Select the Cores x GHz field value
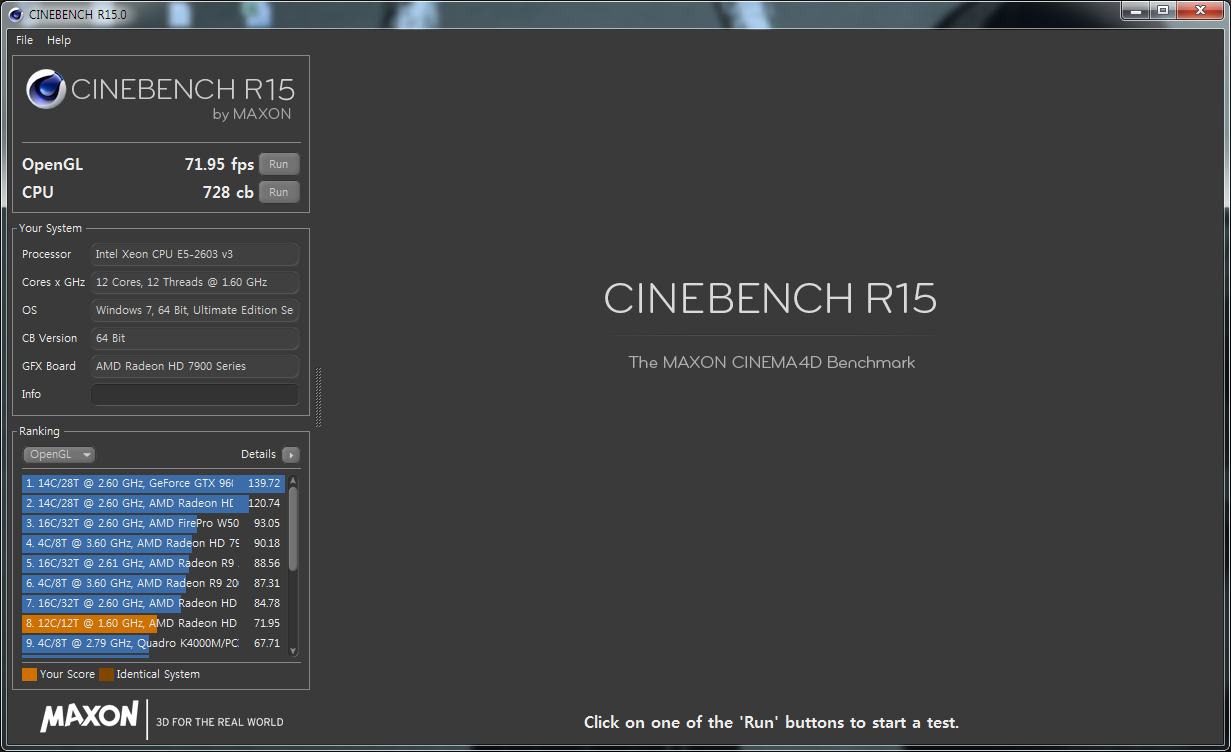 tap(195, 282)
